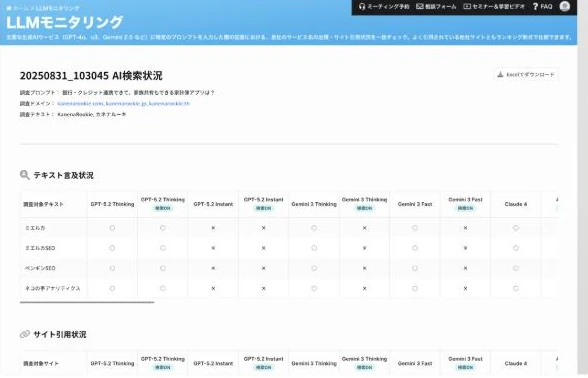Click Claude 4 header in site citation table
This screenshot has width=588, height=378.
[x=516, y=363]
